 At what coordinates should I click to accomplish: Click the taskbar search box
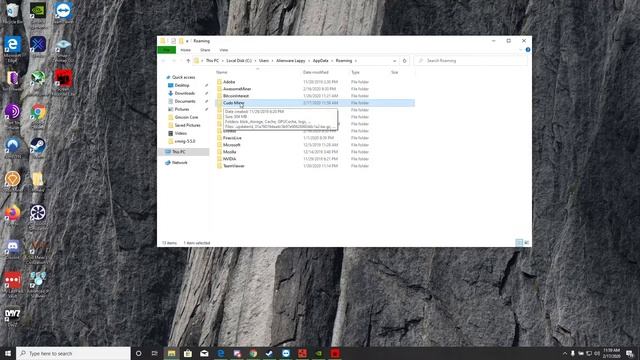coord(73,353)
